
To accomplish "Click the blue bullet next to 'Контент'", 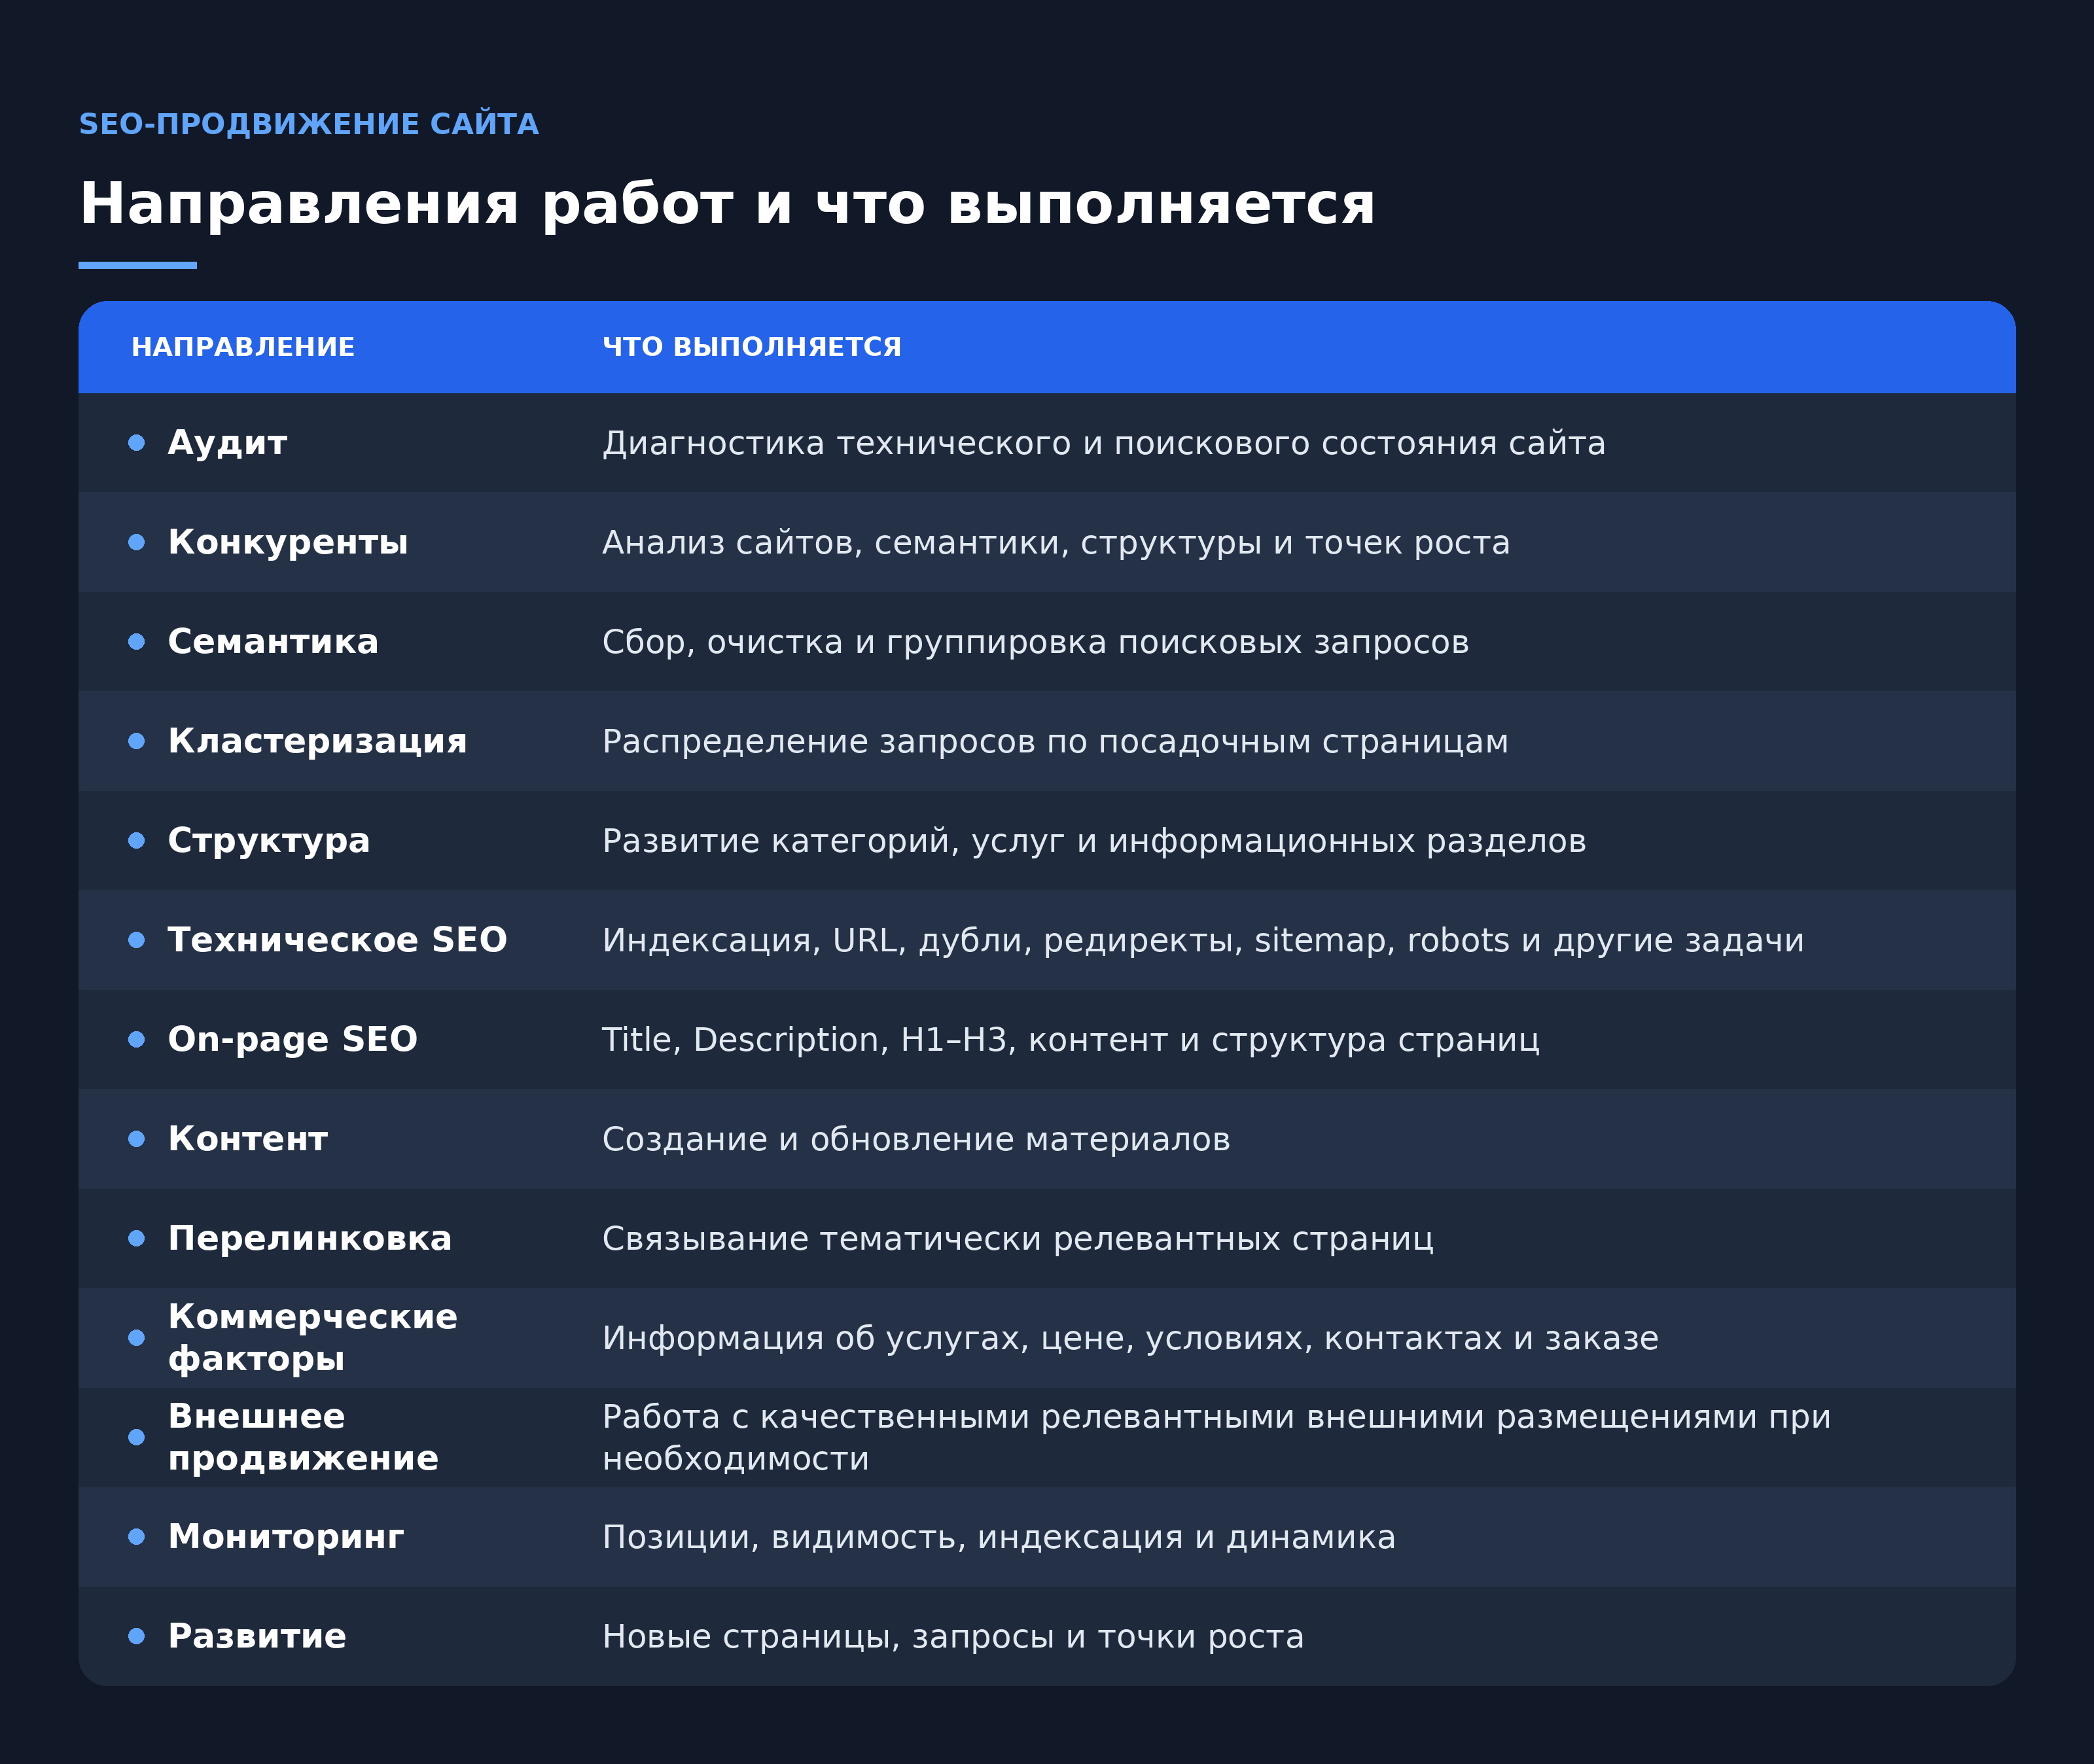I will point(137,1139).
